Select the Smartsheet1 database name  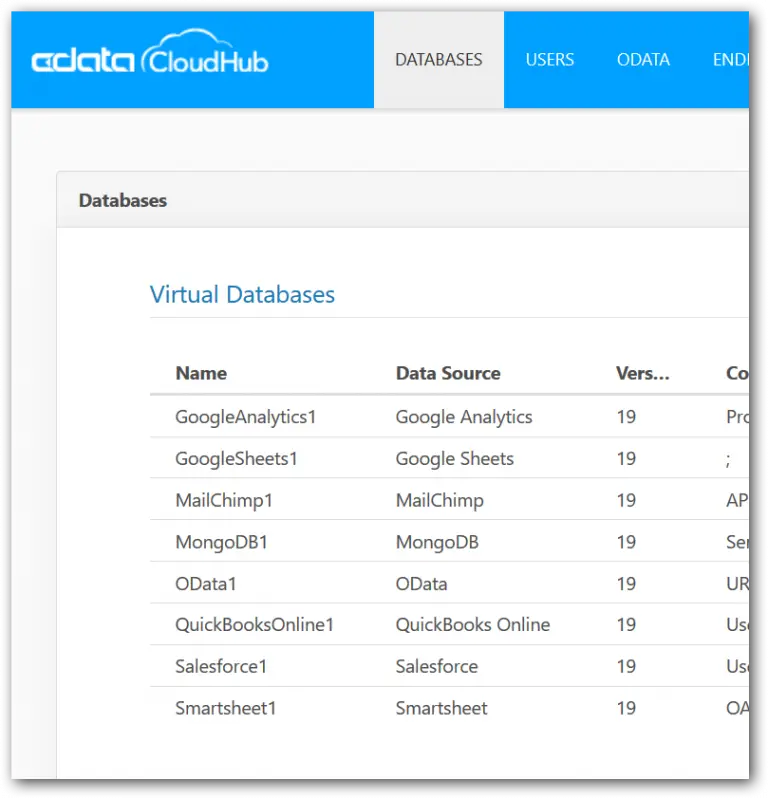pos(225,708)
